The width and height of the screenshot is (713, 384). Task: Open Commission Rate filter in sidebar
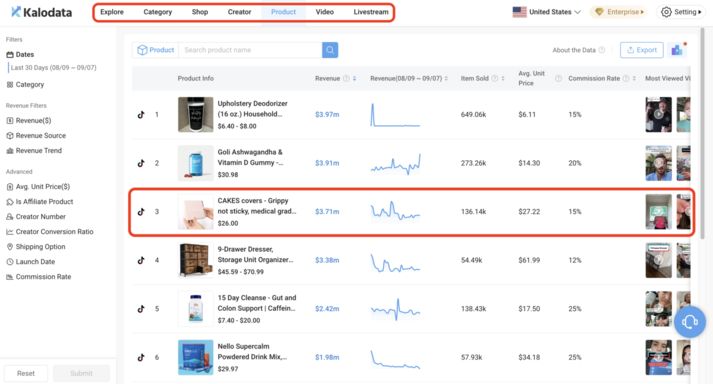(39, 276)
